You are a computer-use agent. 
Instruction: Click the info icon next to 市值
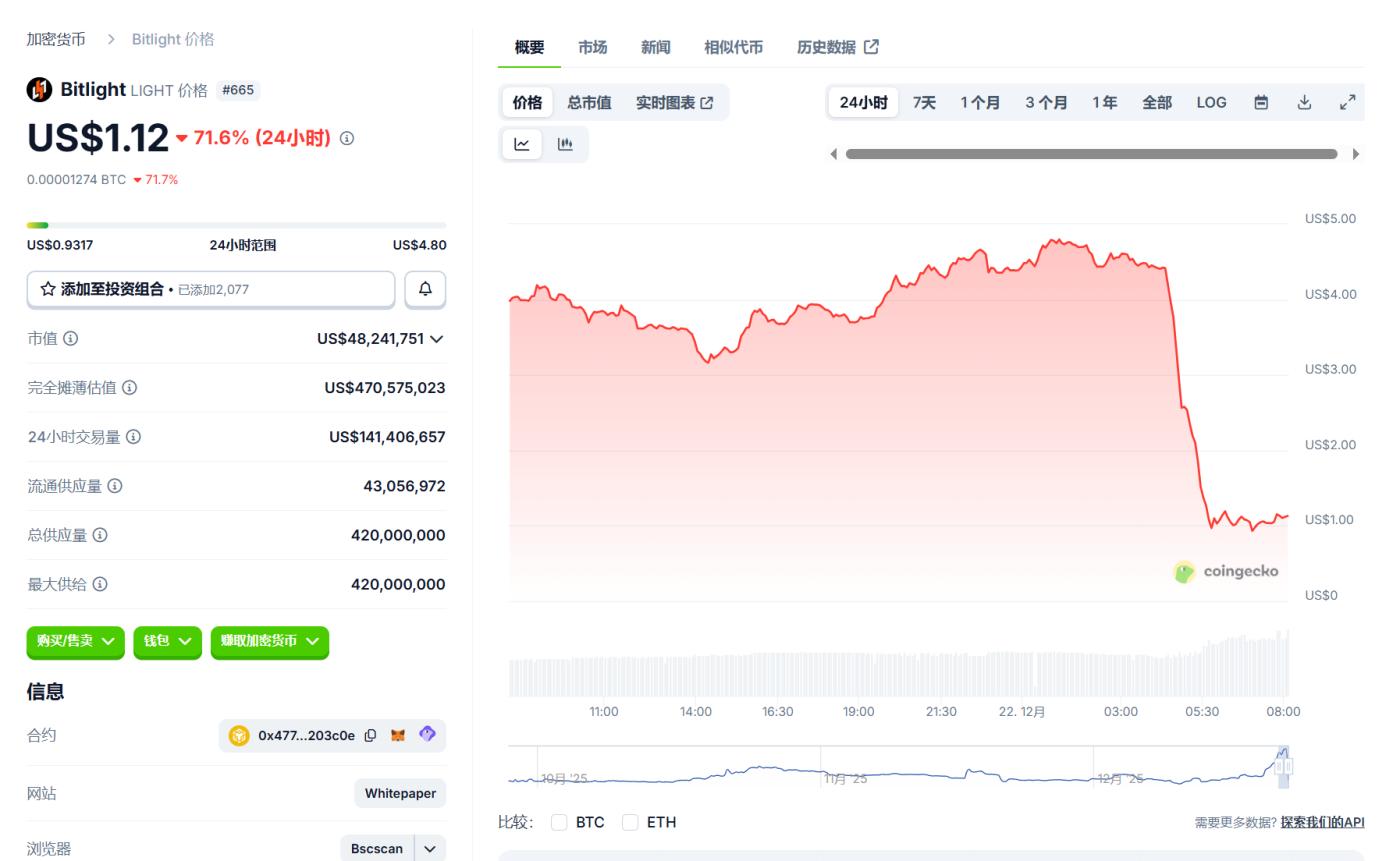(70, 339)
